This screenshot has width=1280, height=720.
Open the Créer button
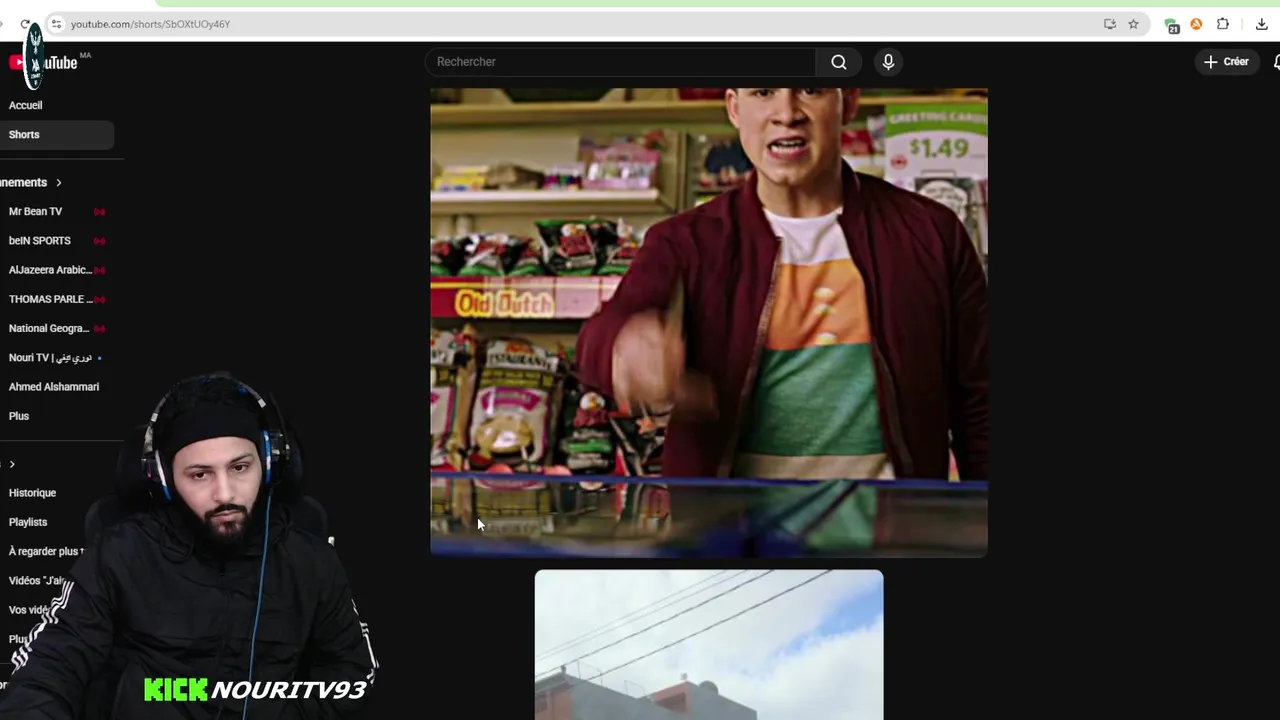[x=1226, y=62]
